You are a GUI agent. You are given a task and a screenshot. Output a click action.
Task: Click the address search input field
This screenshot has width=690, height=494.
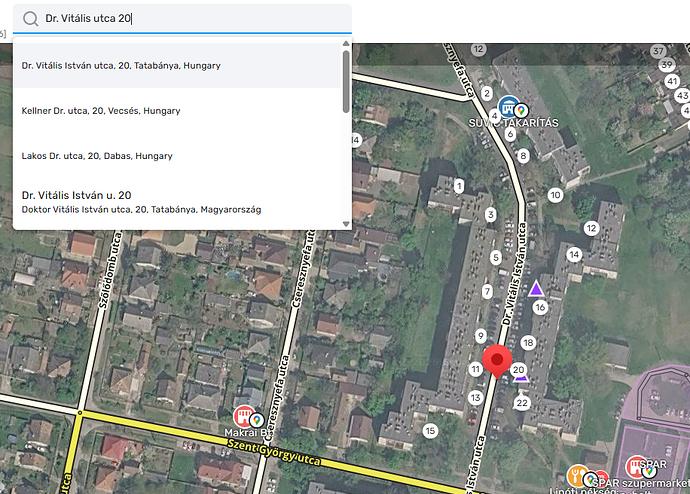(x=182, y=18)
